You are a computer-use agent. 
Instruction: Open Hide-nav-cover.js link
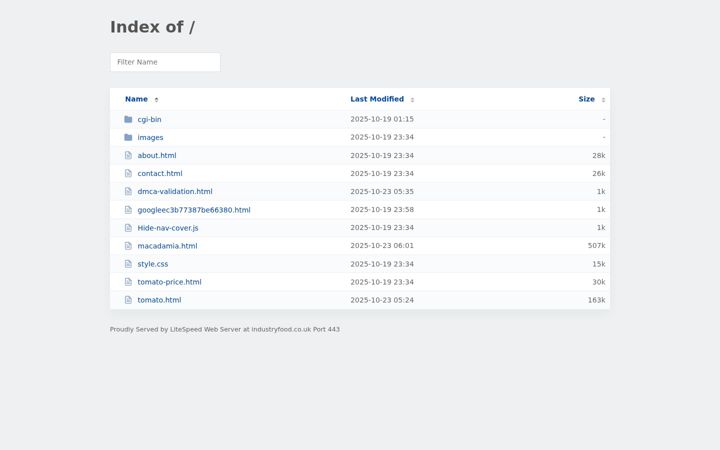[x=168, y=228]
